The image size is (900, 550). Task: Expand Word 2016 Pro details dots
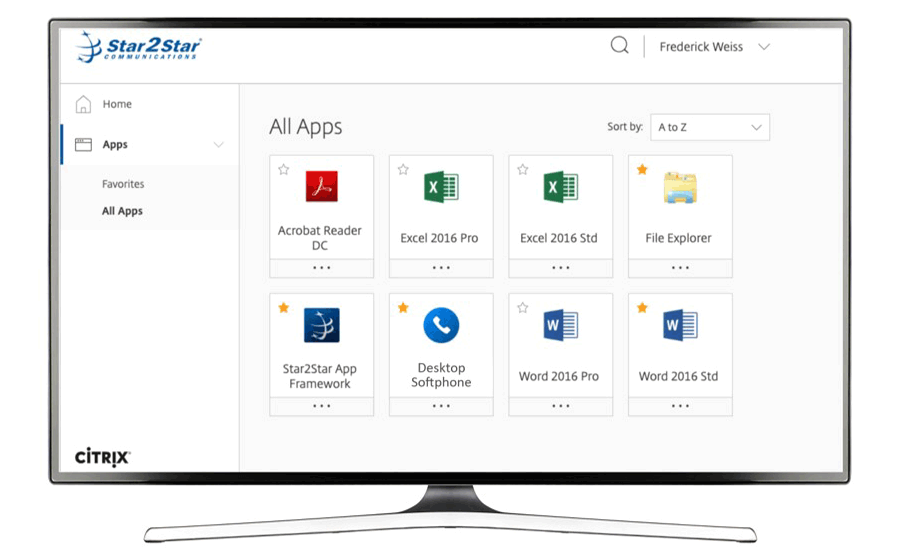560,406
